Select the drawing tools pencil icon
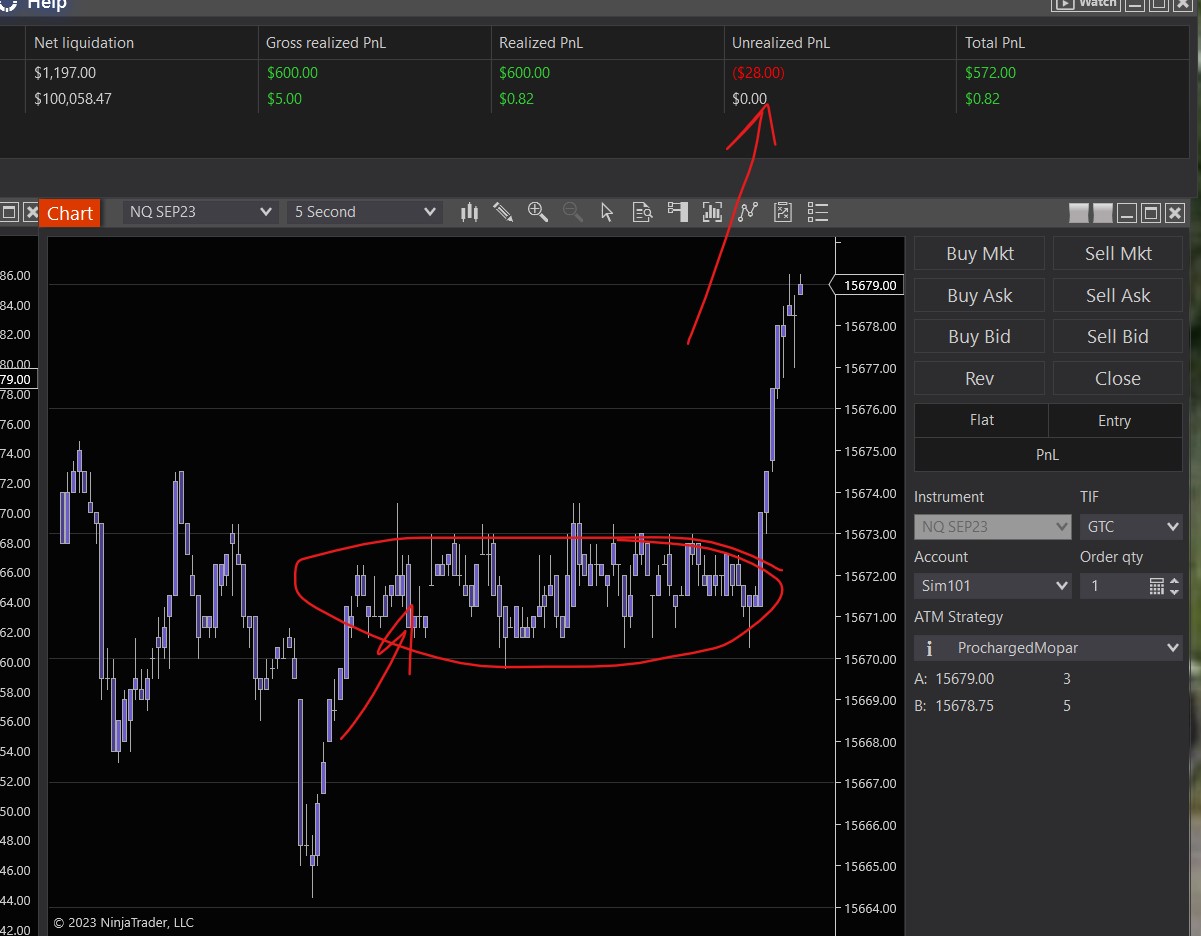Viewport: 1201px width, 936px height. pos(503,212)
